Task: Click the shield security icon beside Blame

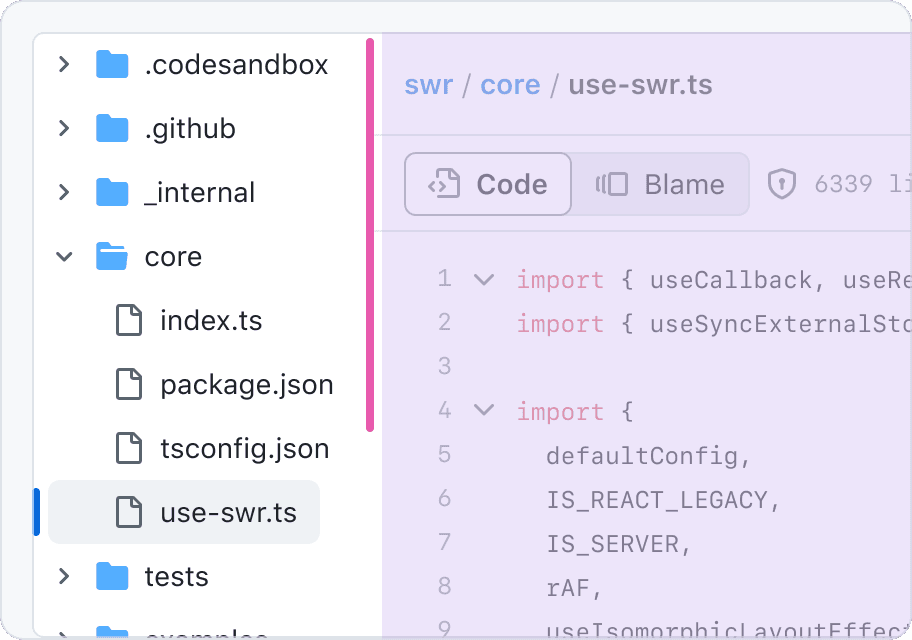Action: 781,184
